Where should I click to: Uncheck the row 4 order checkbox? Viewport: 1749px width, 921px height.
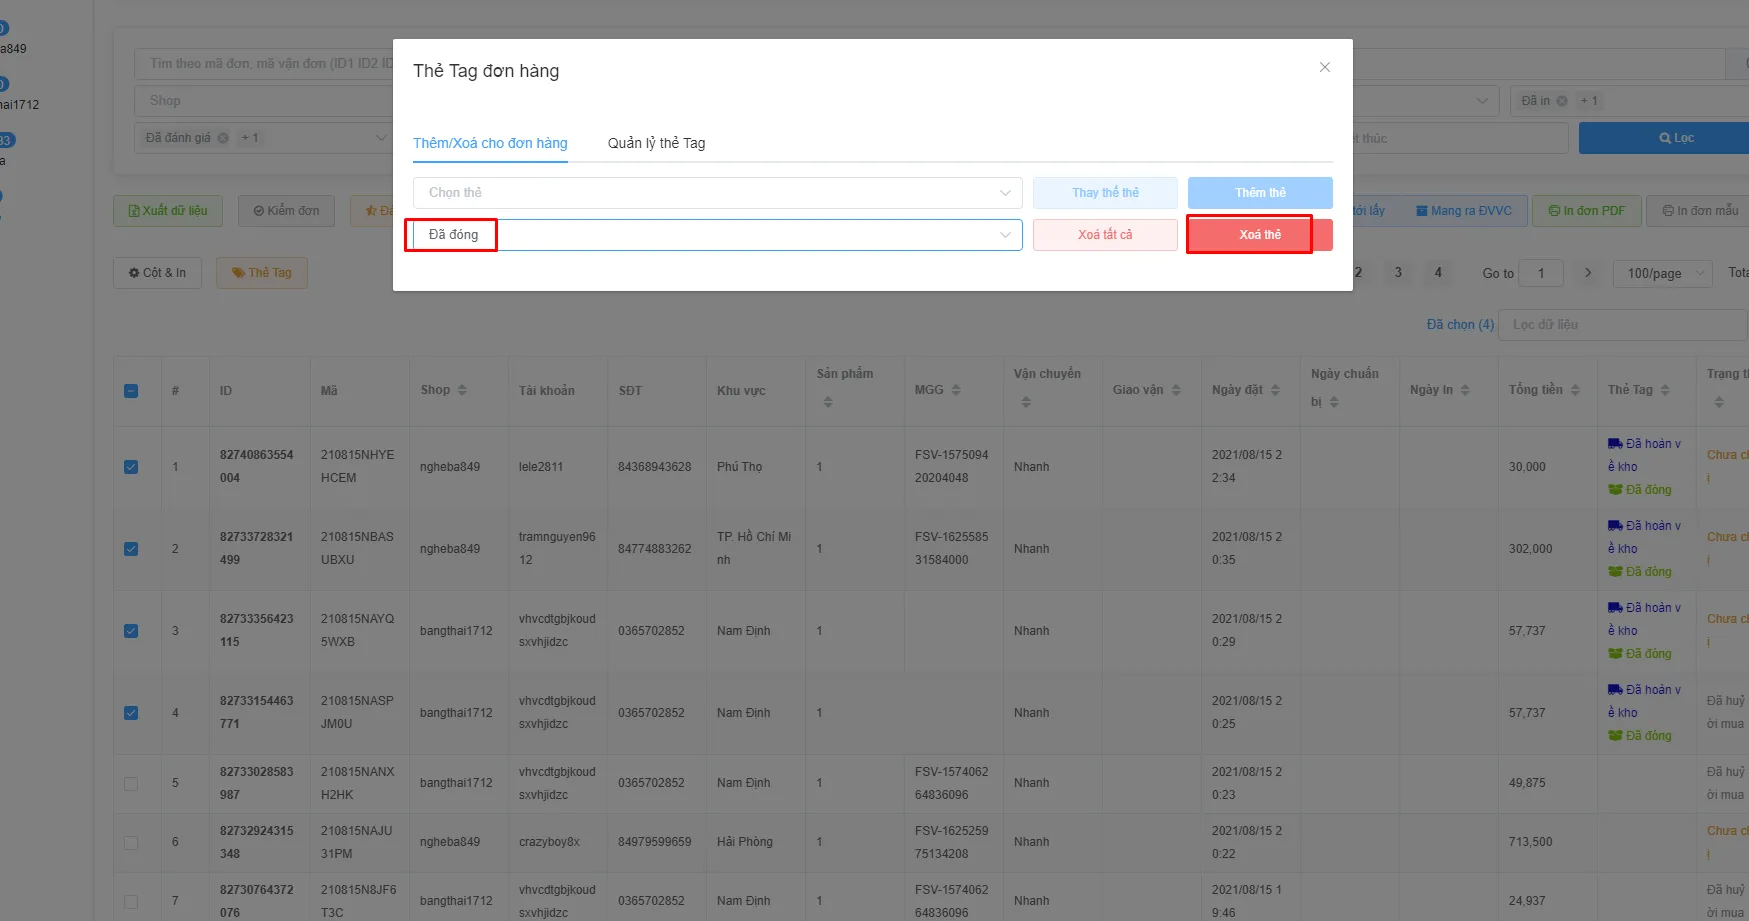point(131,713)
